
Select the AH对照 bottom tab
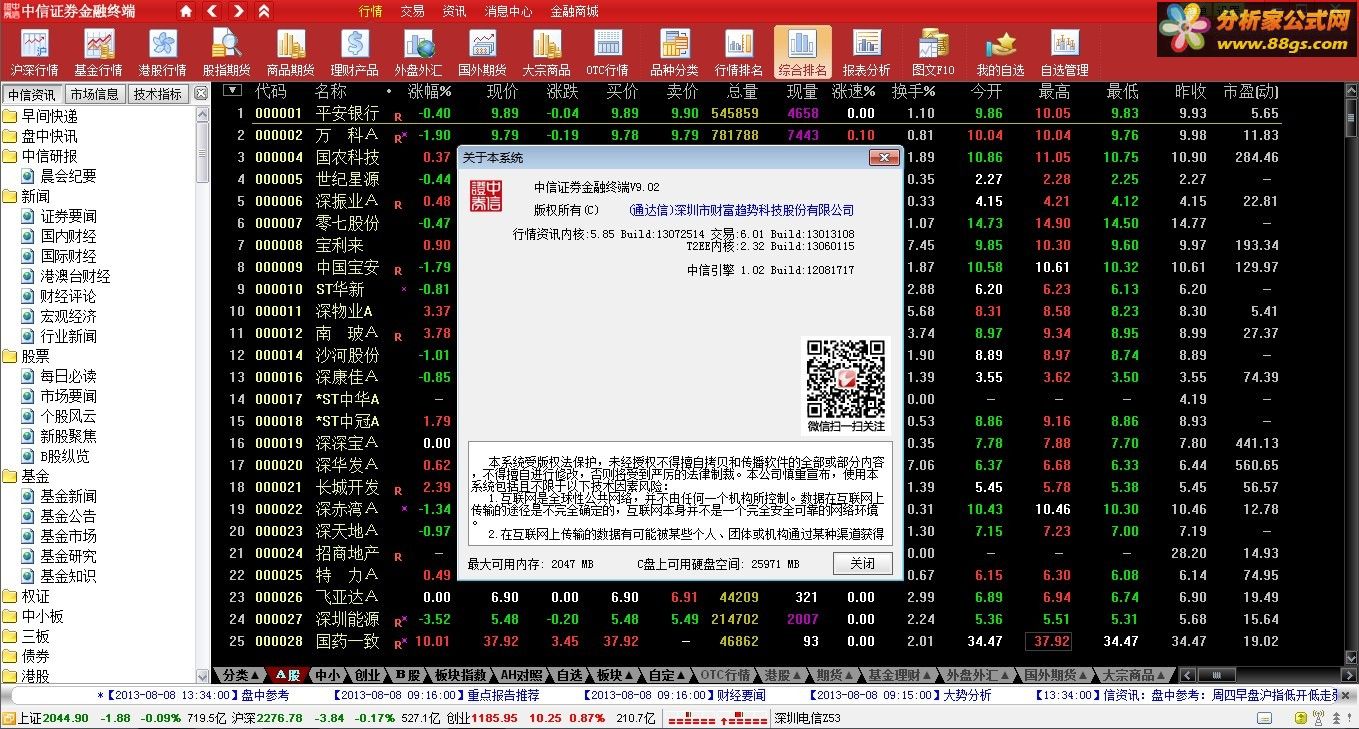click(520, 675)
